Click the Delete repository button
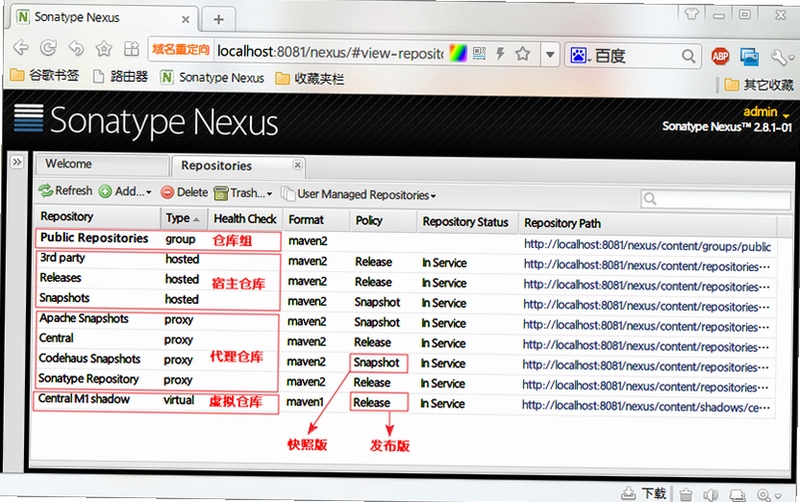The height and width of the screenshot is (502, 800). (184, 192)
